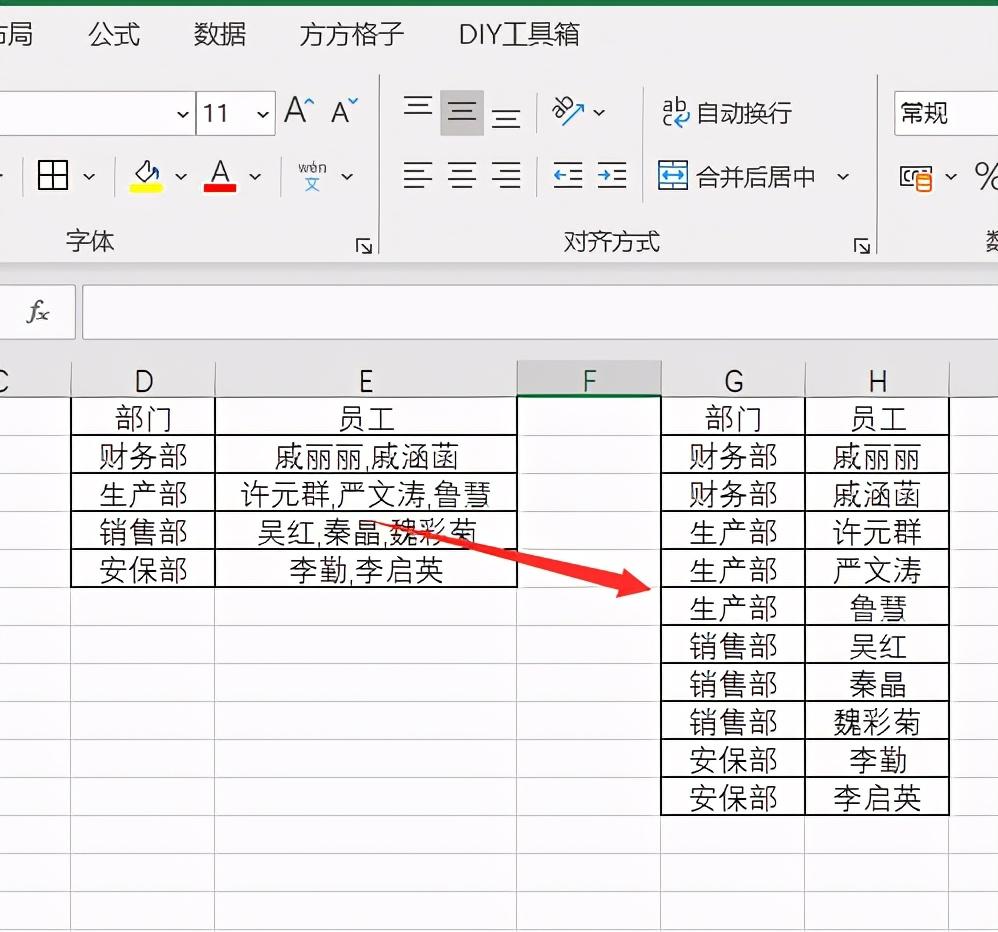This screenshot has height=932, width=998.
Task: Decrease font size with small A icon
Action: coord(344,111)
